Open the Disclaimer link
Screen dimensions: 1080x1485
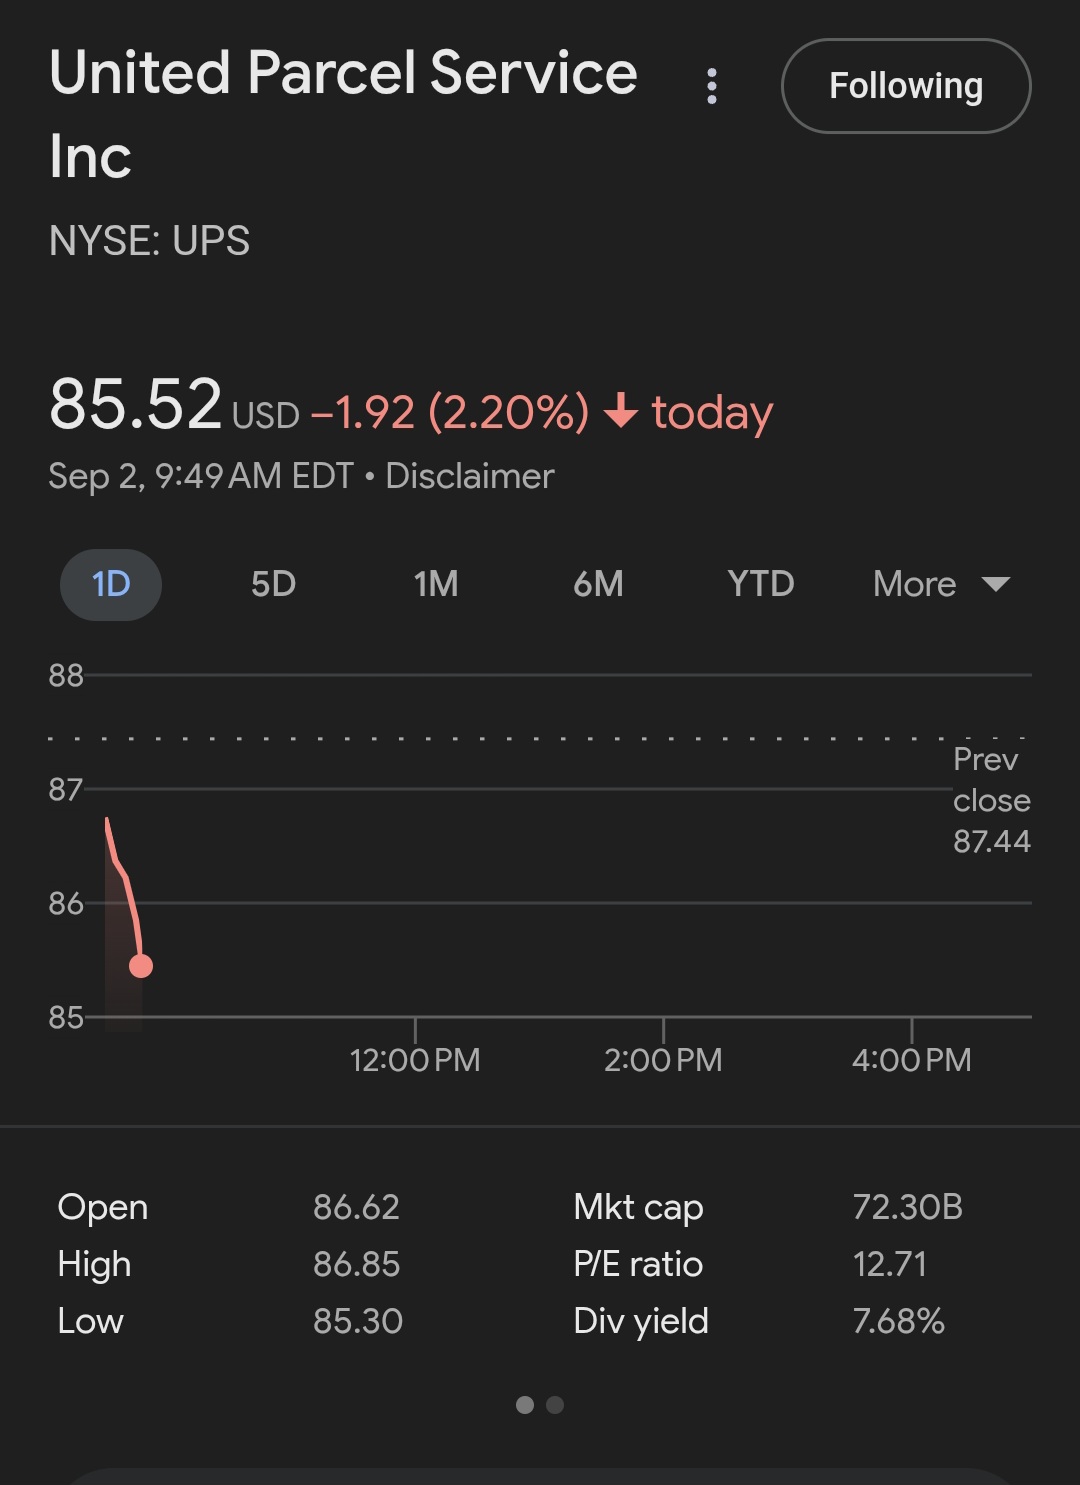click(x=469, y=476)
